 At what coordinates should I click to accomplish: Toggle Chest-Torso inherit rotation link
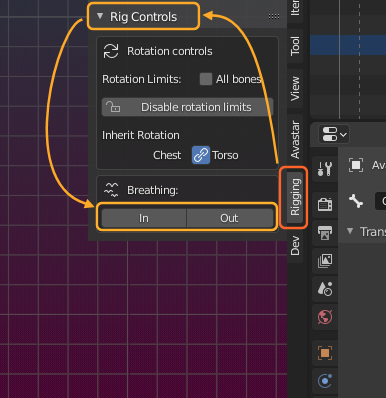(201, 155)
